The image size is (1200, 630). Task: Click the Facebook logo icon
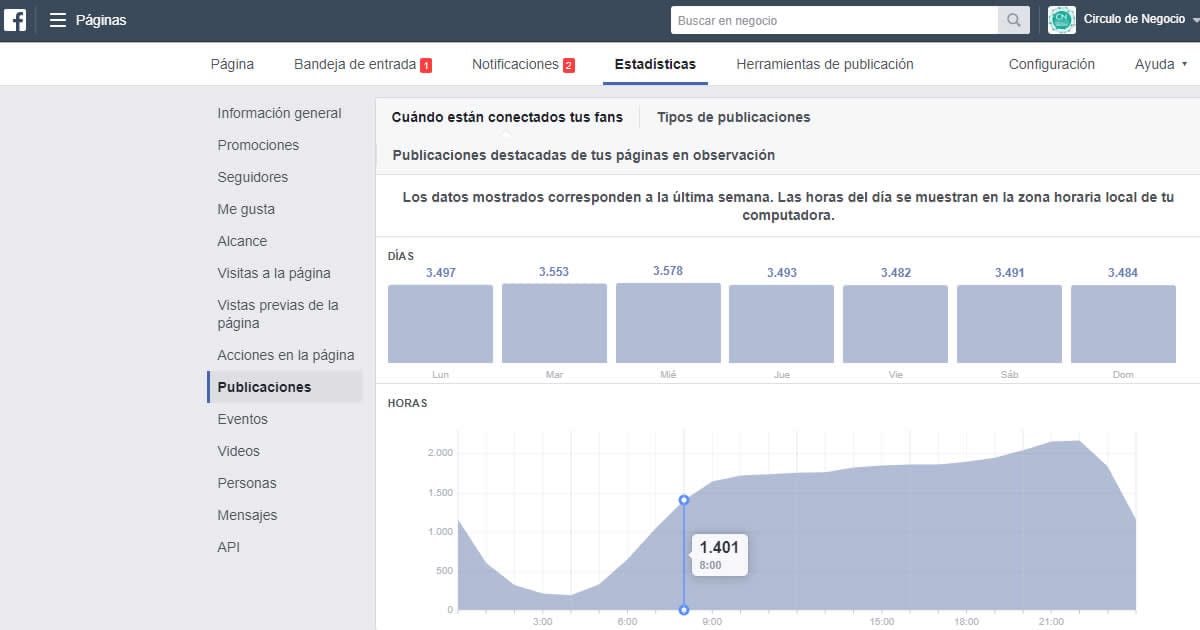14,20
